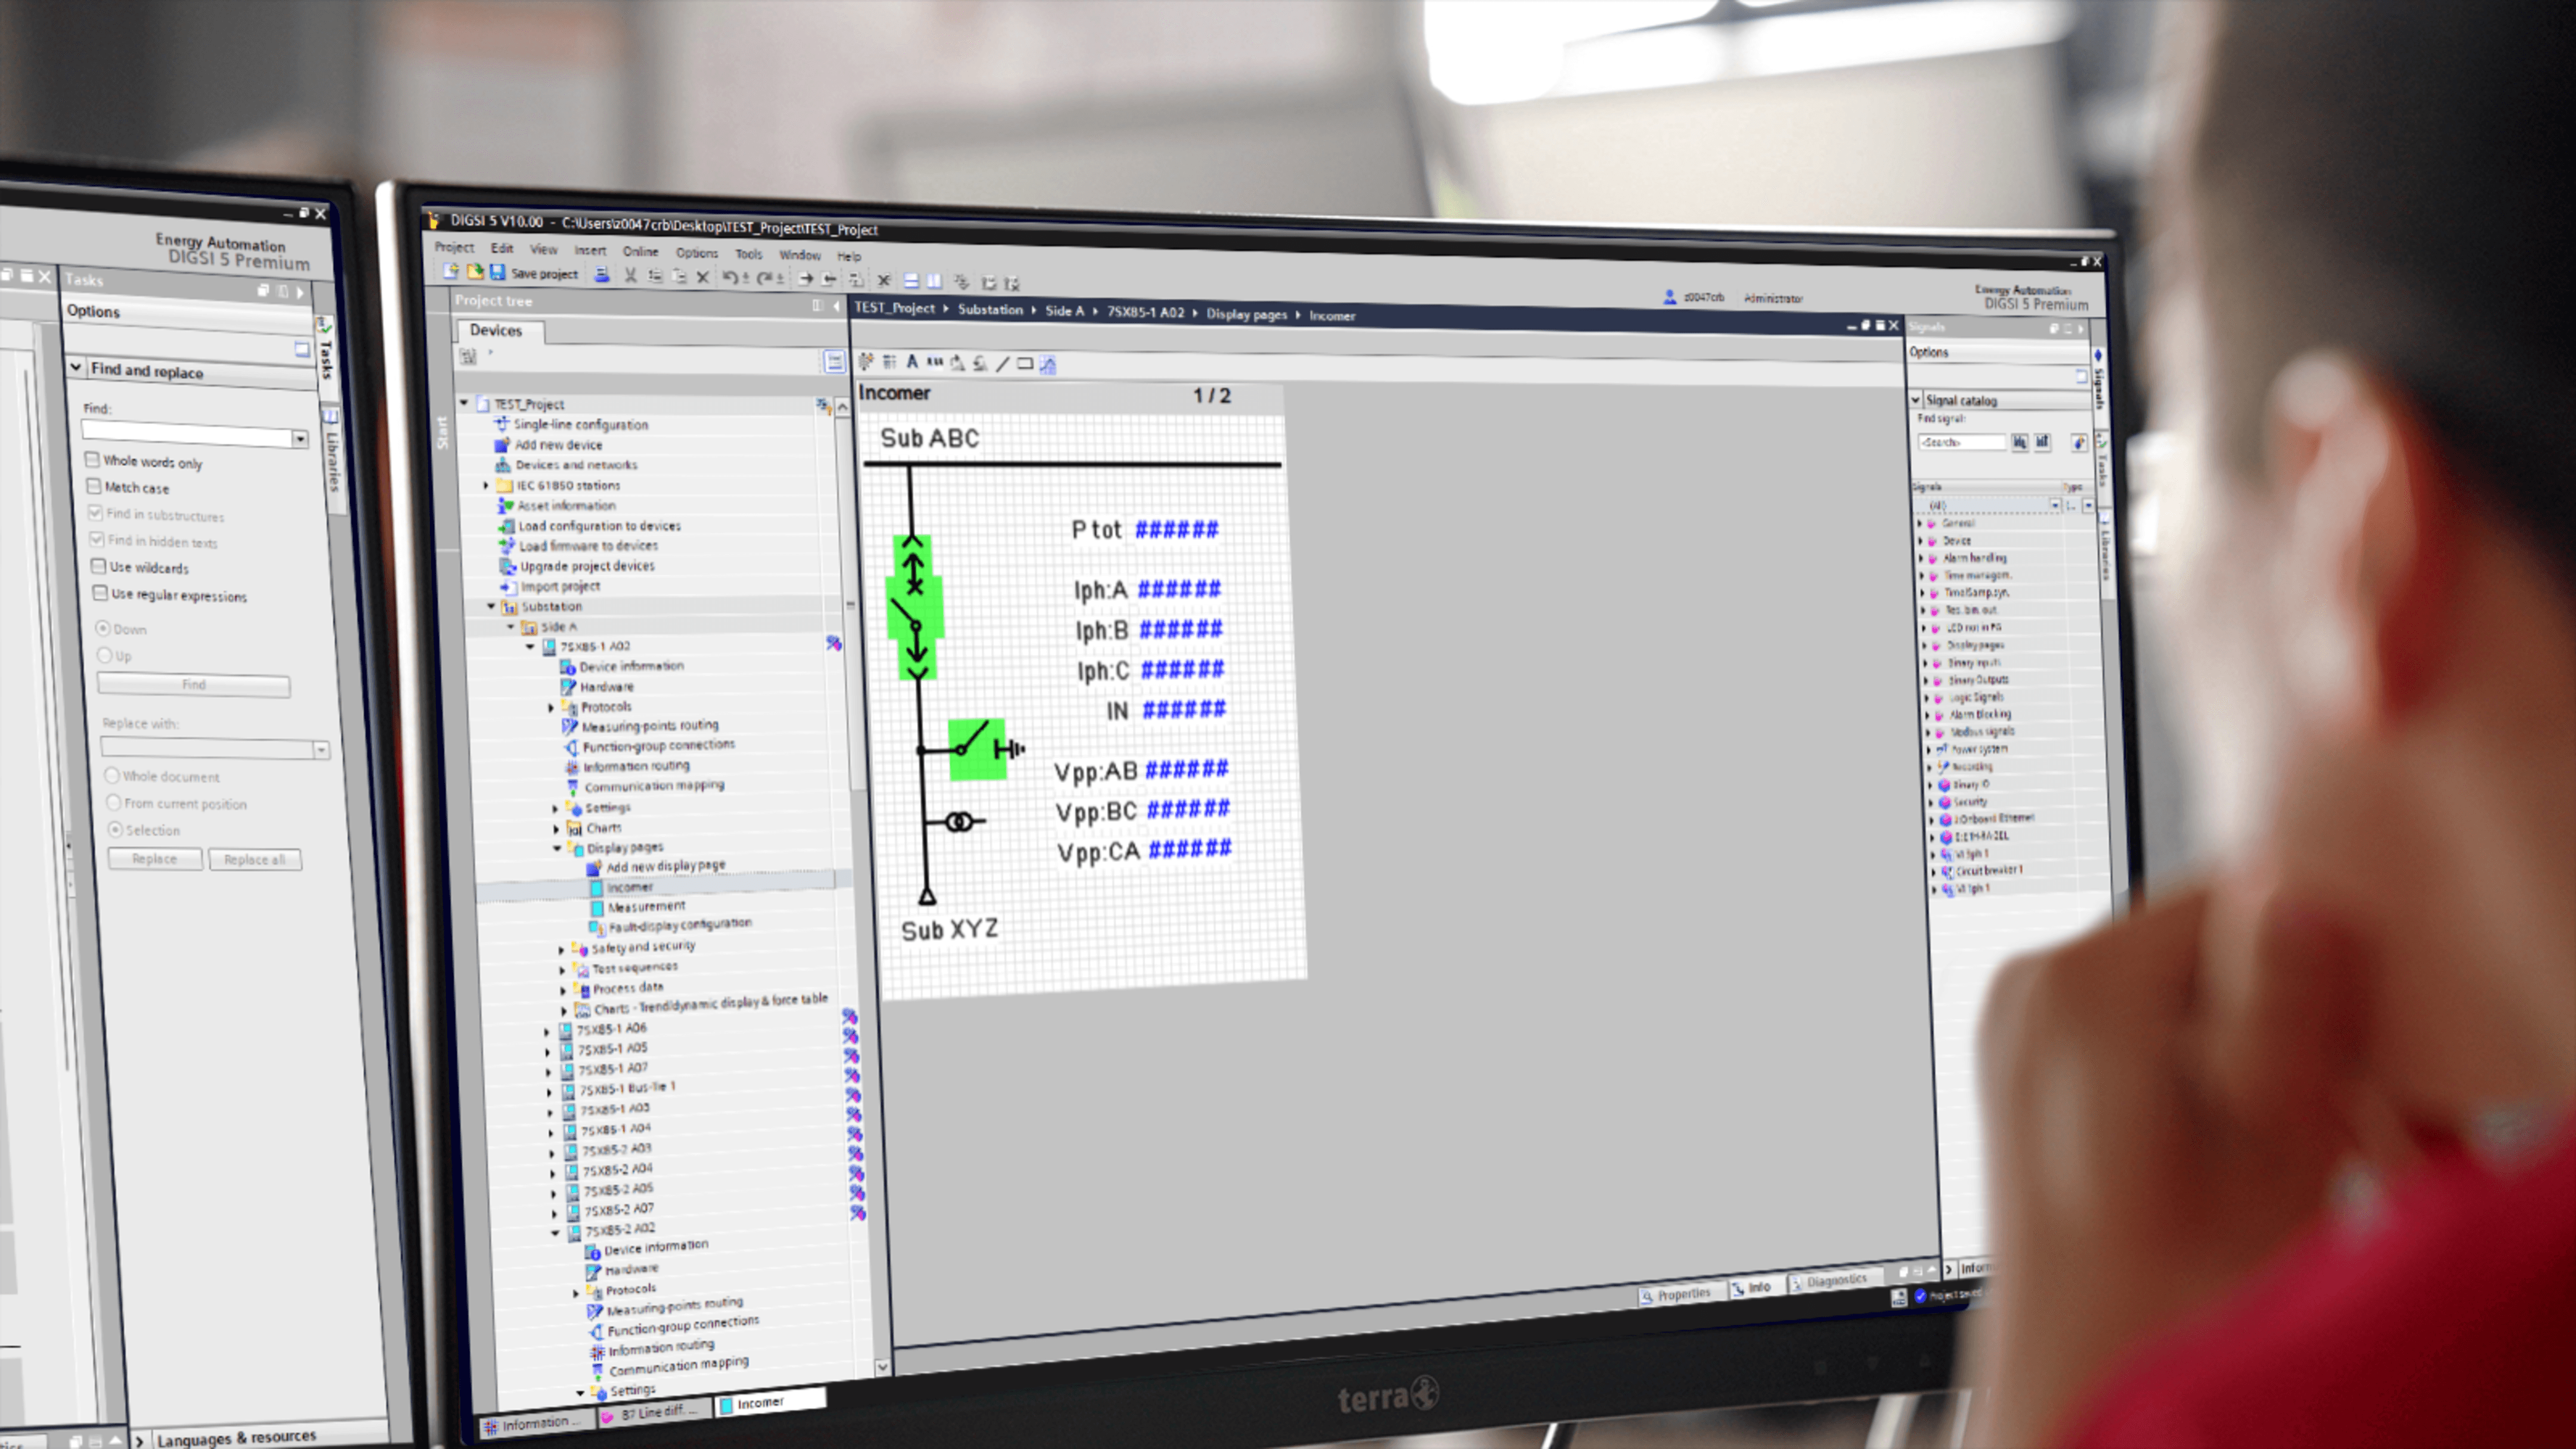Enable the Match case checkbox
Viewport: 2576px width, 1449px height.
tap(94, 486)
